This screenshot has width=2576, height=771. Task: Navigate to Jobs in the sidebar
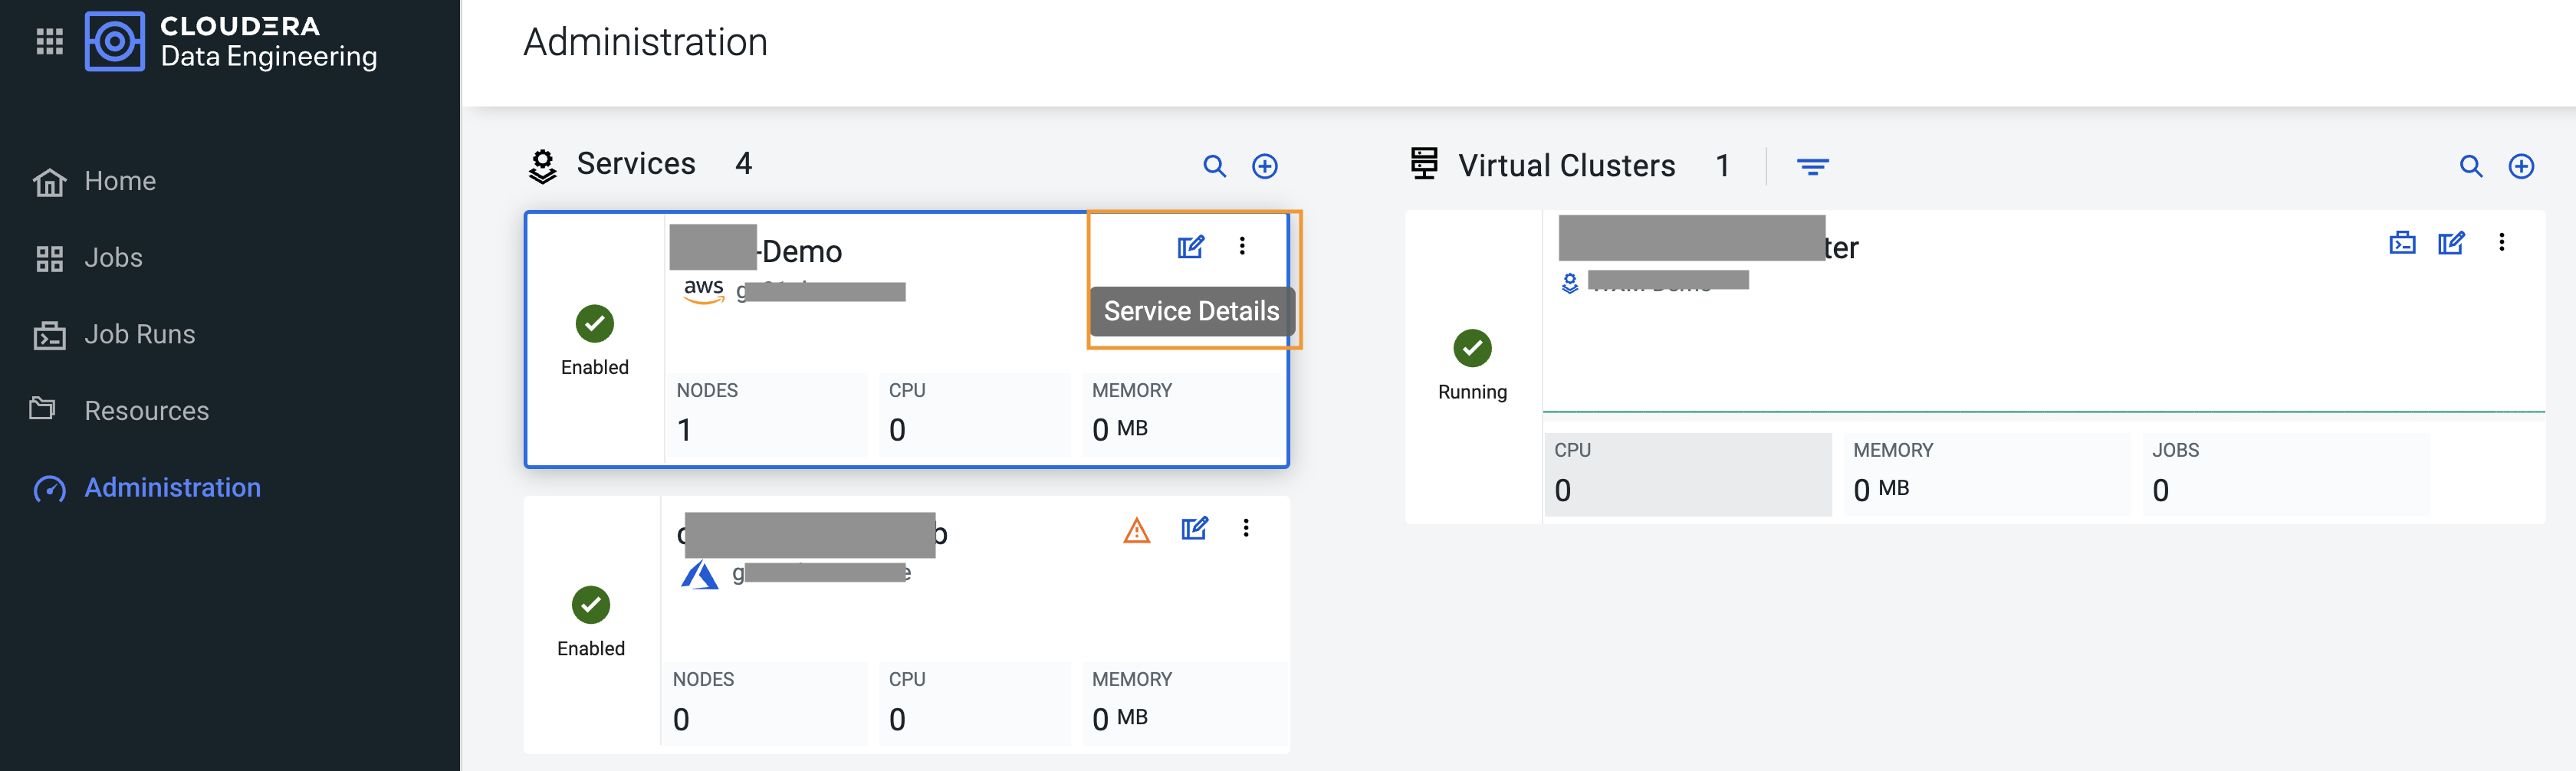[x=113, y=258]
